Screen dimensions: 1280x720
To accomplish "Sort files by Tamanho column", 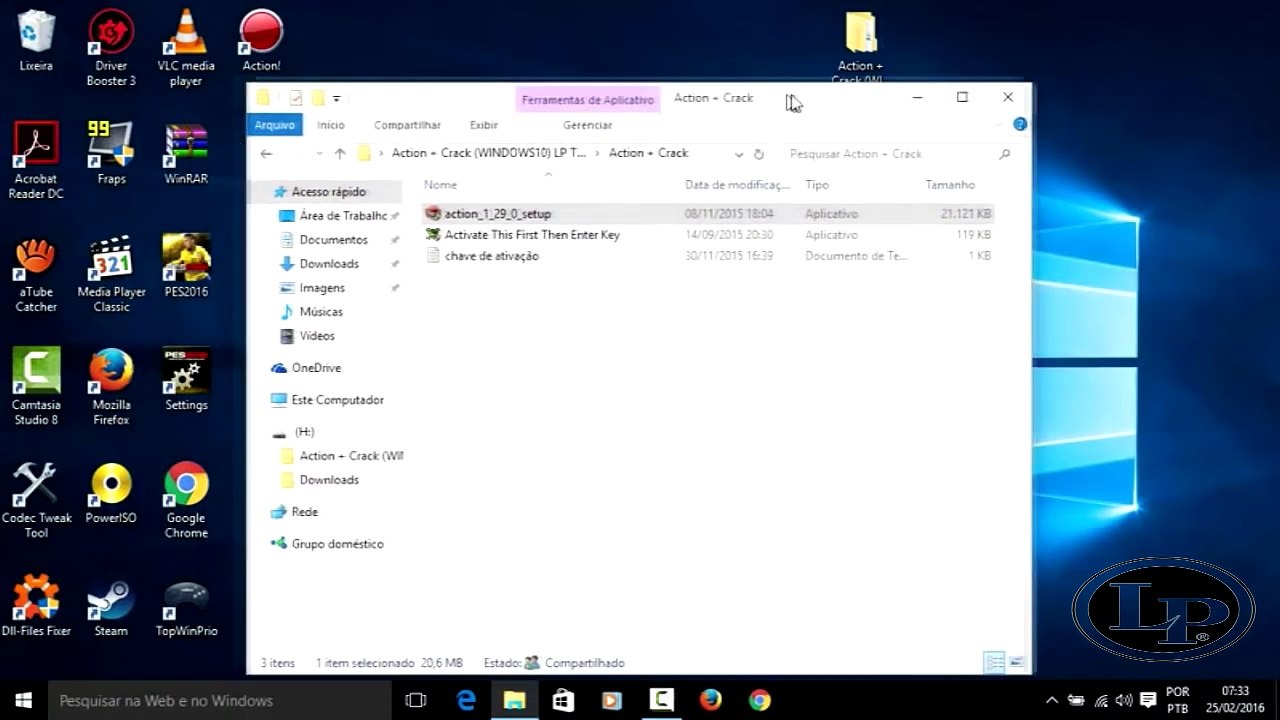I will [x=950, y=185].
